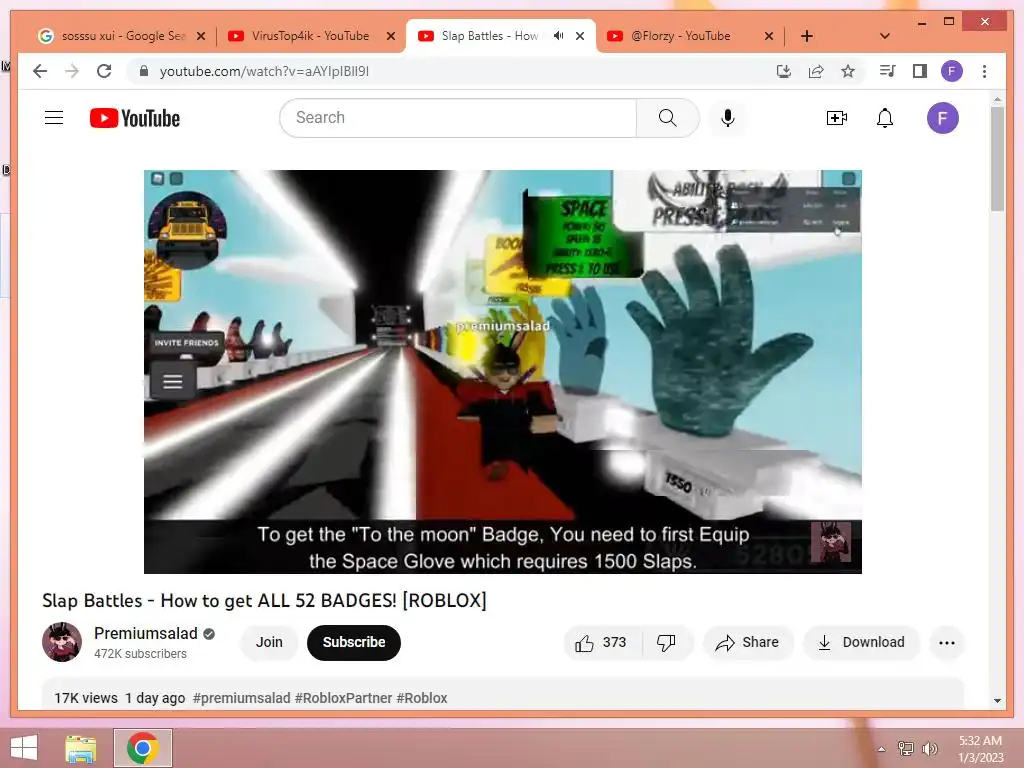Open more actions three-dot button under video
1024x768 pixels.
pyautogui.click(x=946, y=643)
